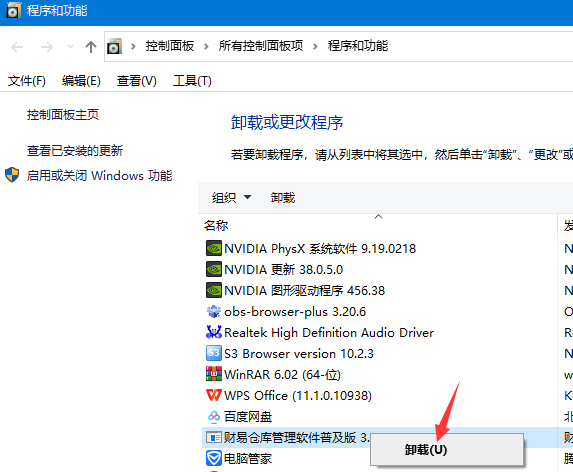573x472 pixels.
Task: Expand chevron after 控制面板 breadcrumb
Action: [206, 46]
